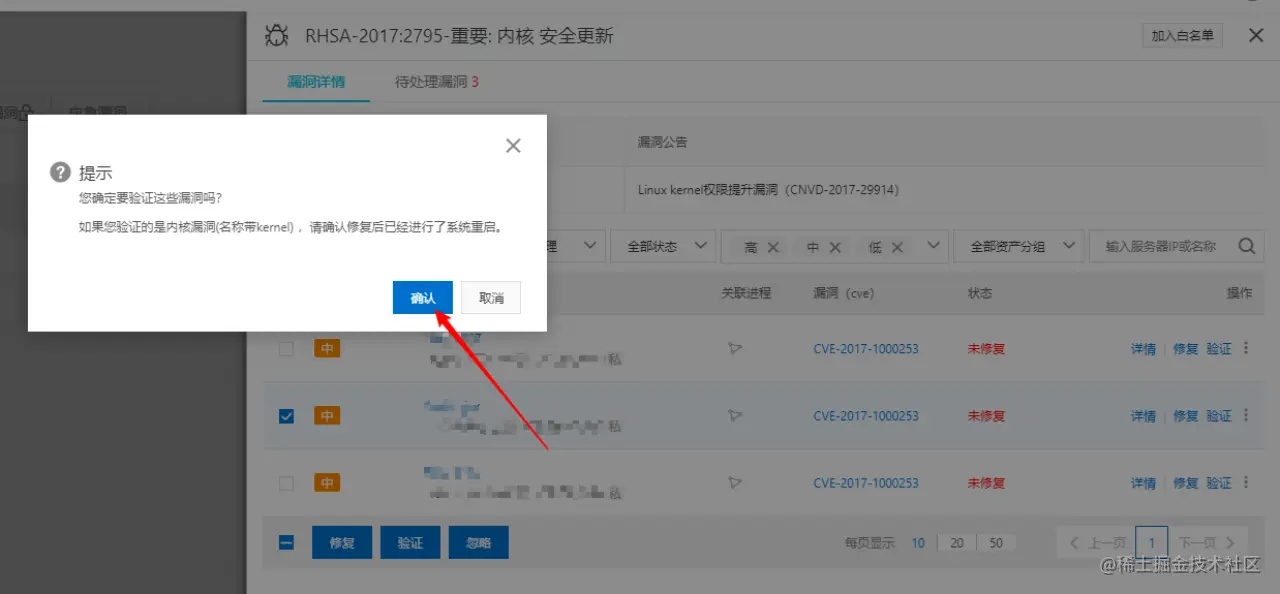
Task: Click the blue 验证 batch button
Action: (x=410, y=543)
